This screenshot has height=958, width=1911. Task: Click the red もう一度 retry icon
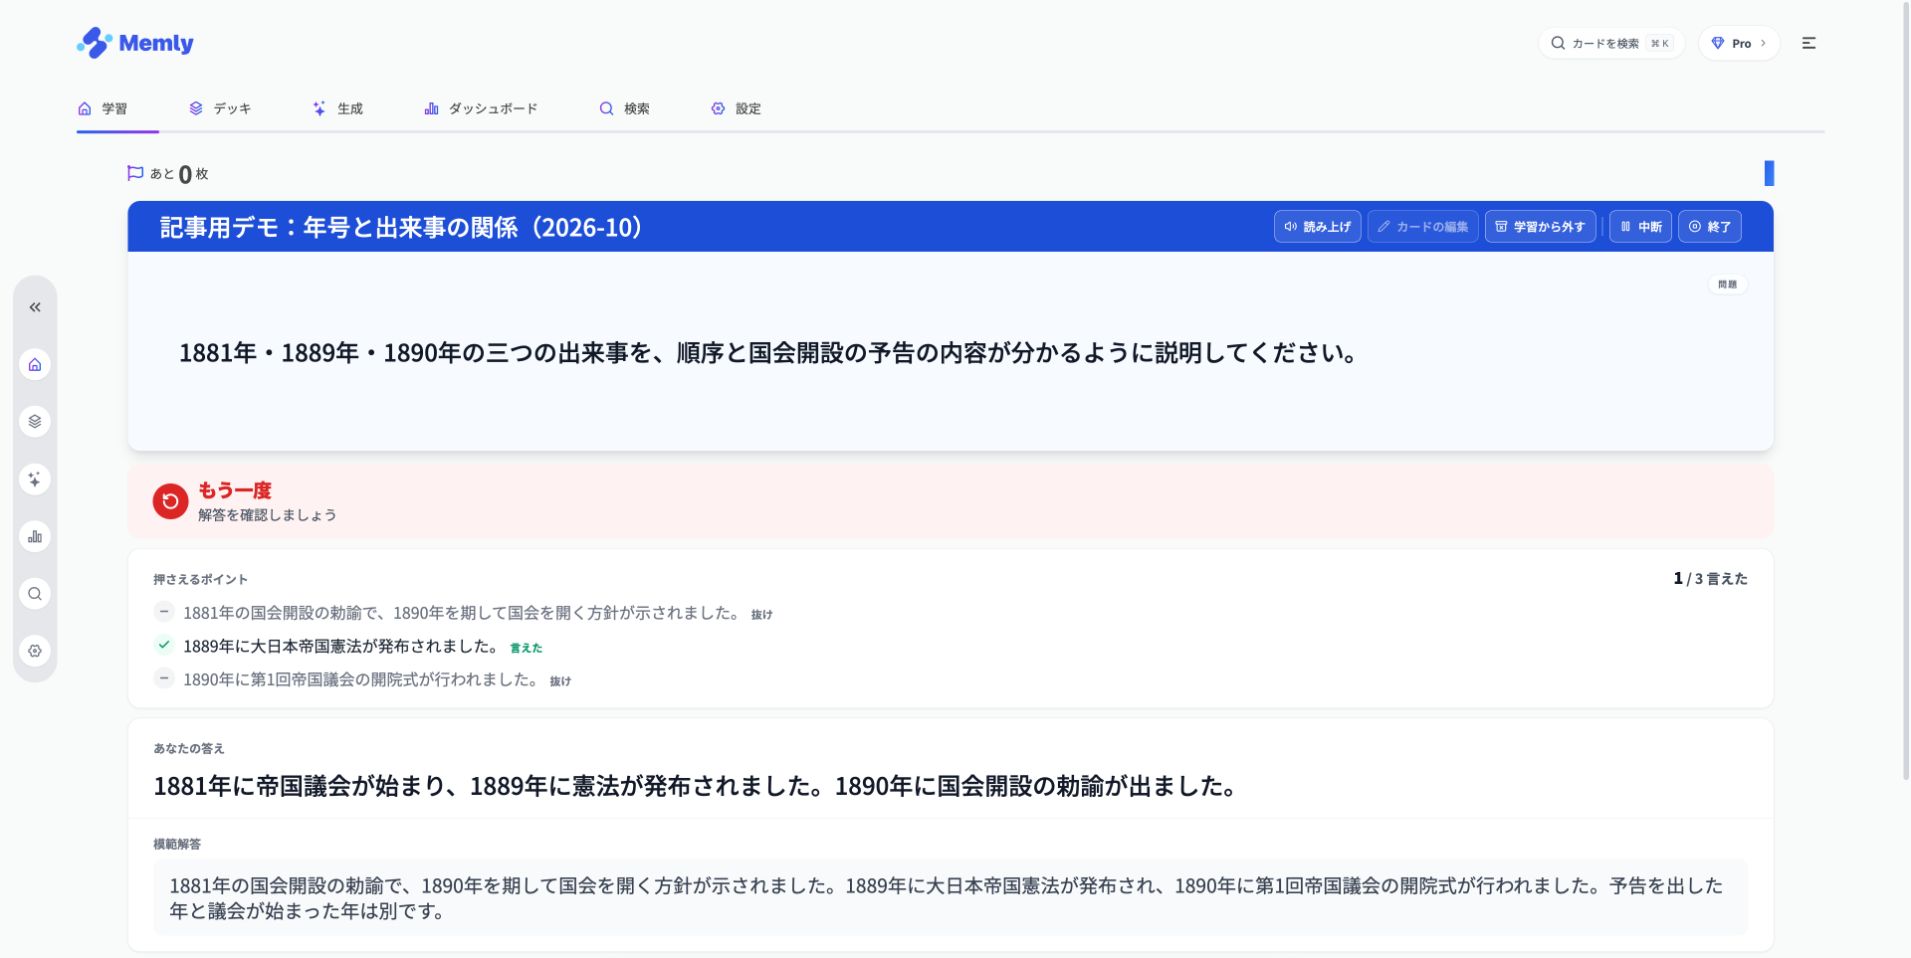click(170, 501)
